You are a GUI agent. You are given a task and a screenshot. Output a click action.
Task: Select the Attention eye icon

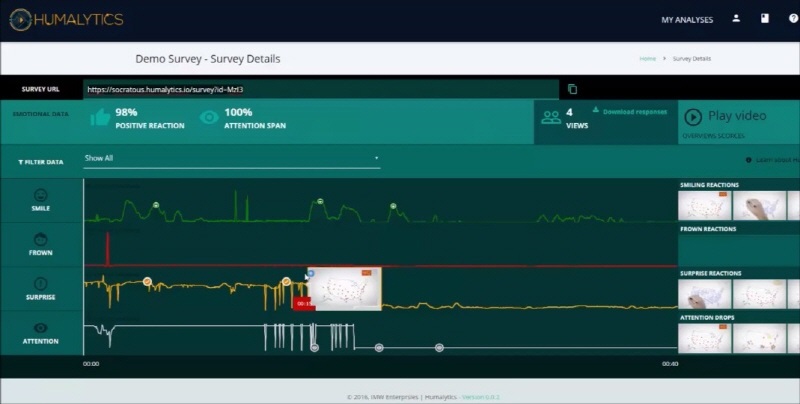40,328
